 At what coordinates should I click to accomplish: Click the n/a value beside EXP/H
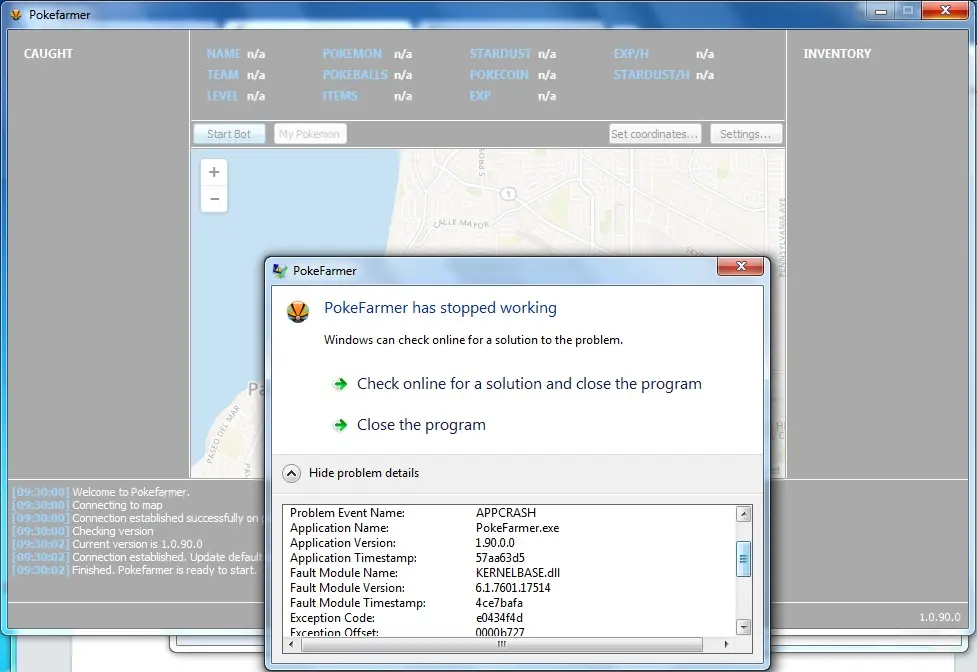click(705, 54)
